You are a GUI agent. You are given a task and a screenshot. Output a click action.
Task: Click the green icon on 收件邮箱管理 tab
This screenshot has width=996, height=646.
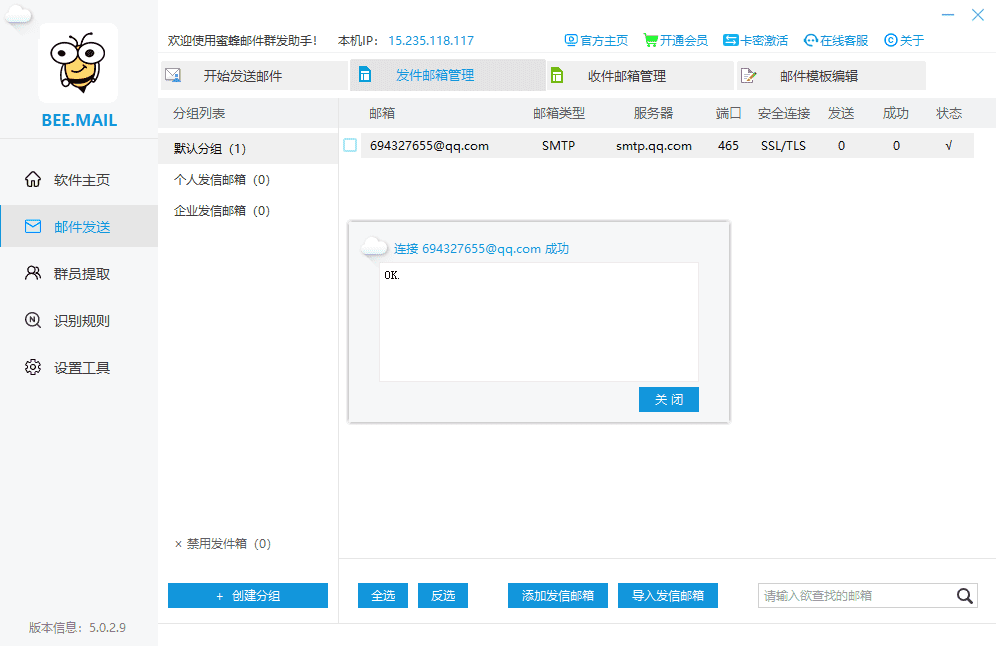[x=557, y=76]
